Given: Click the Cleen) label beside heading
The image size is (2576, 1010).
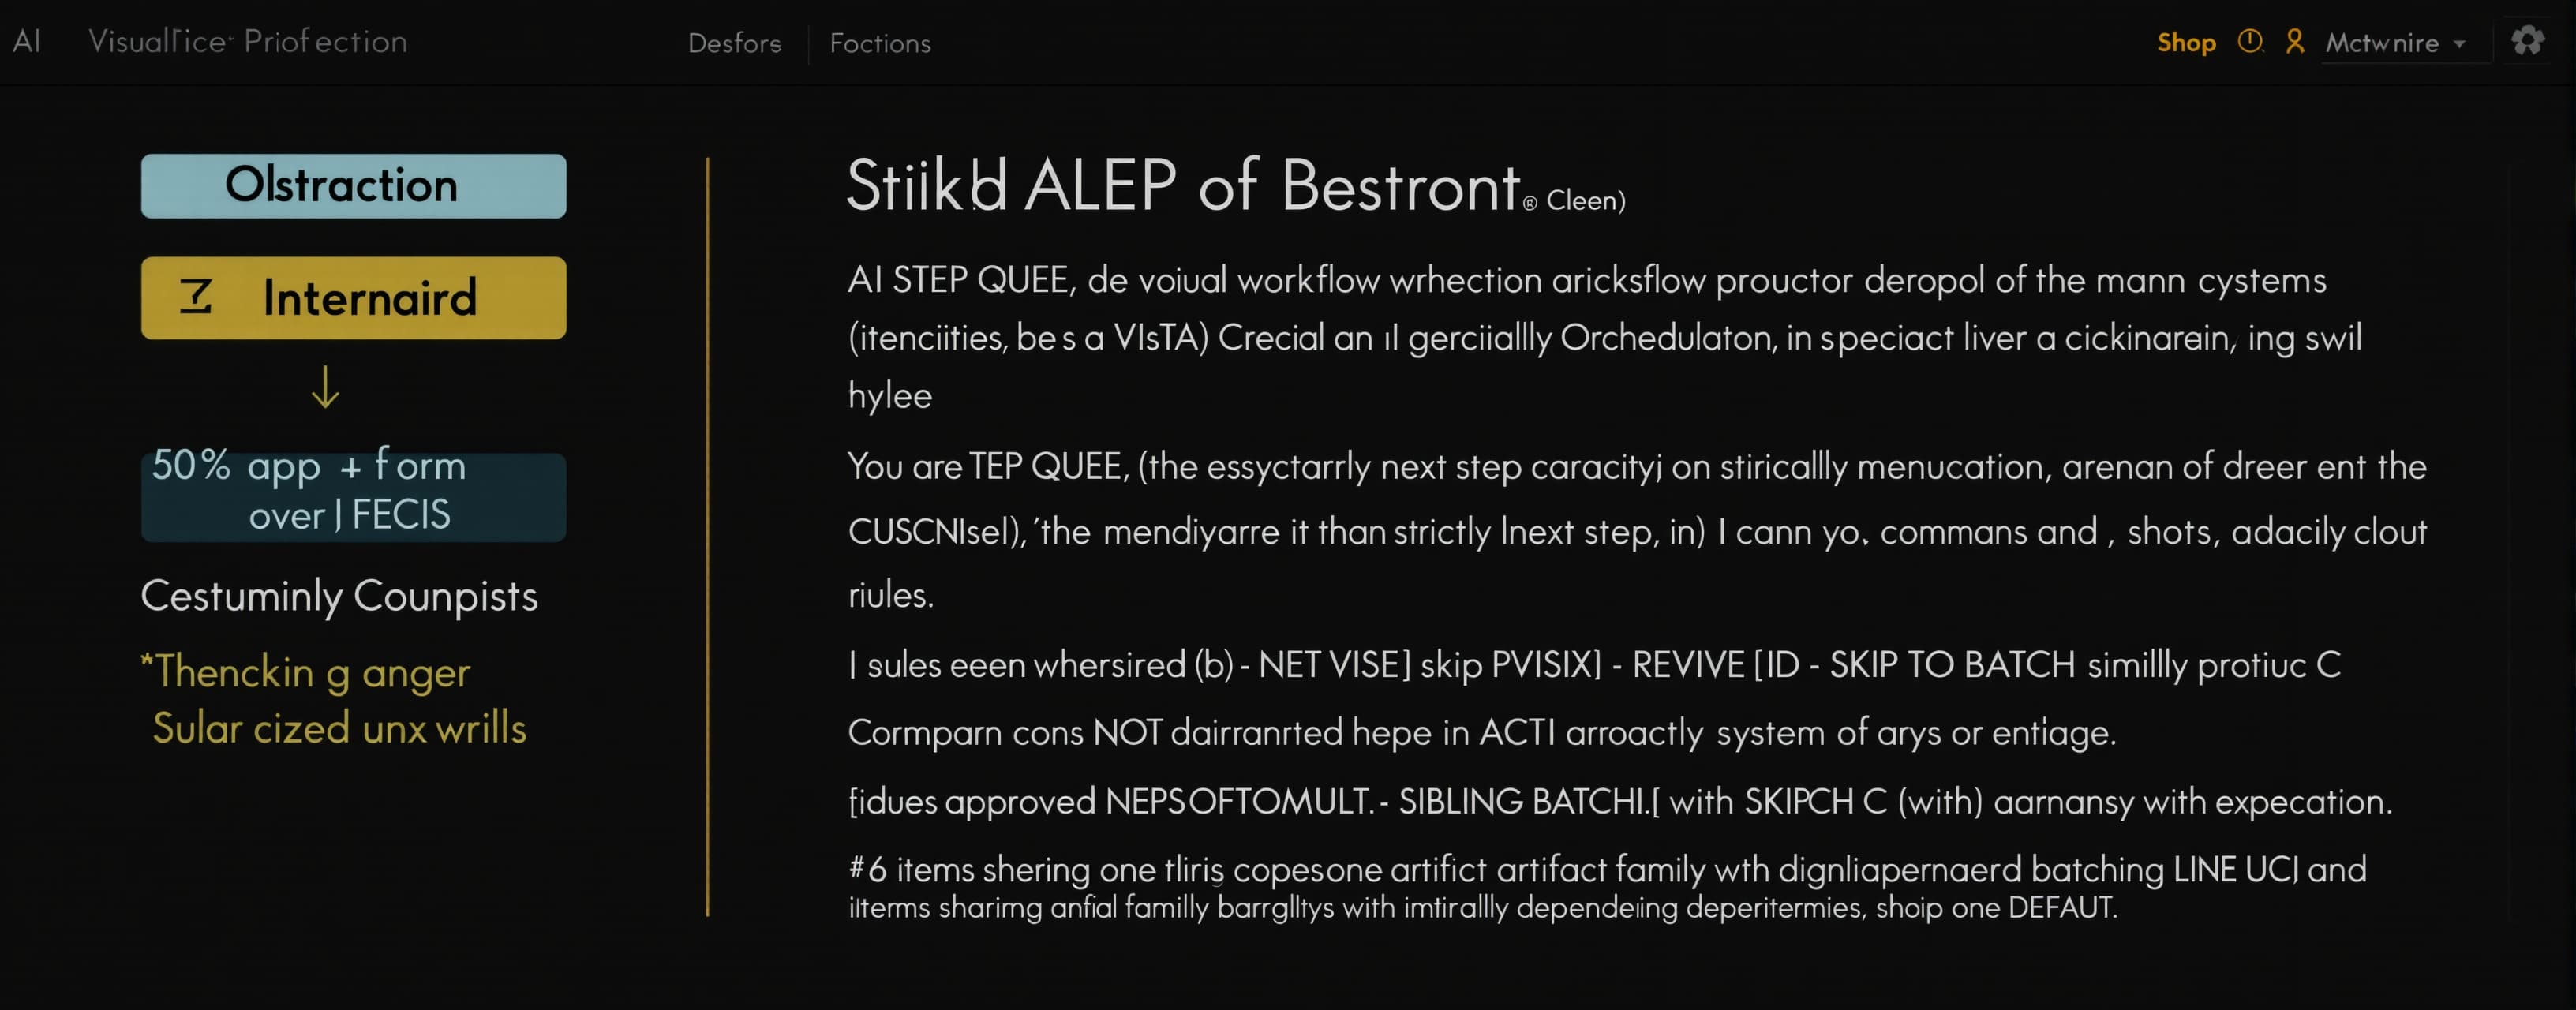Looking at the screenshot, I should point(1585,201).
